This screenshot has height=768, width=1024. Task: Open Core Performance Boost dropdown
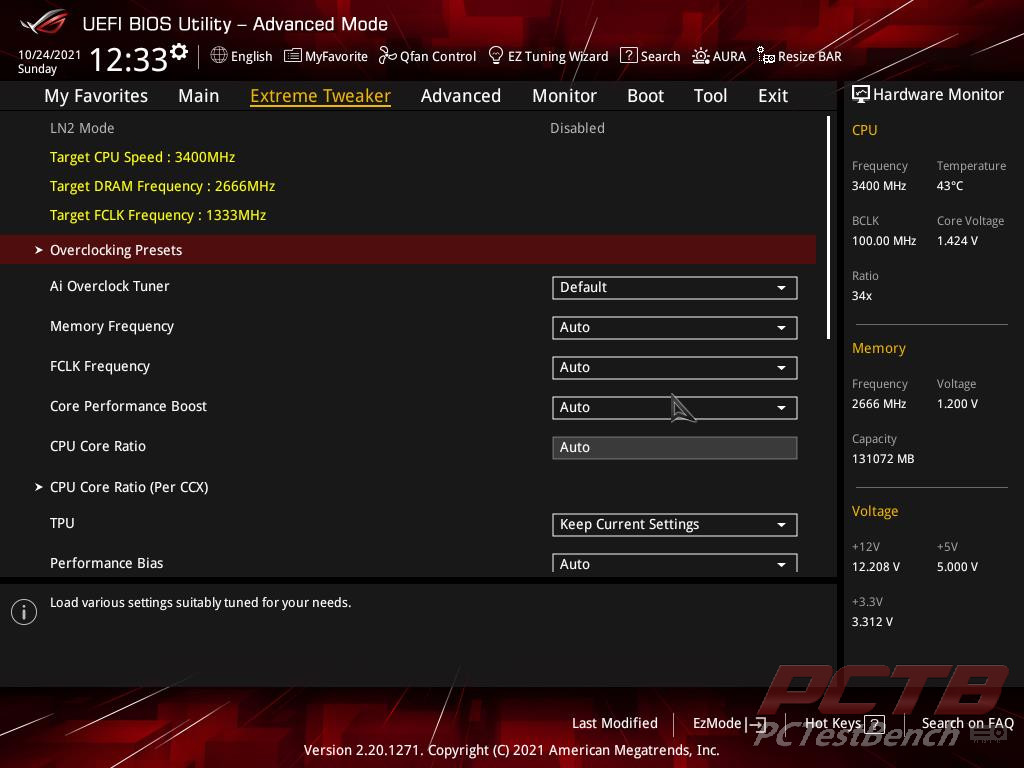(675, 408)
